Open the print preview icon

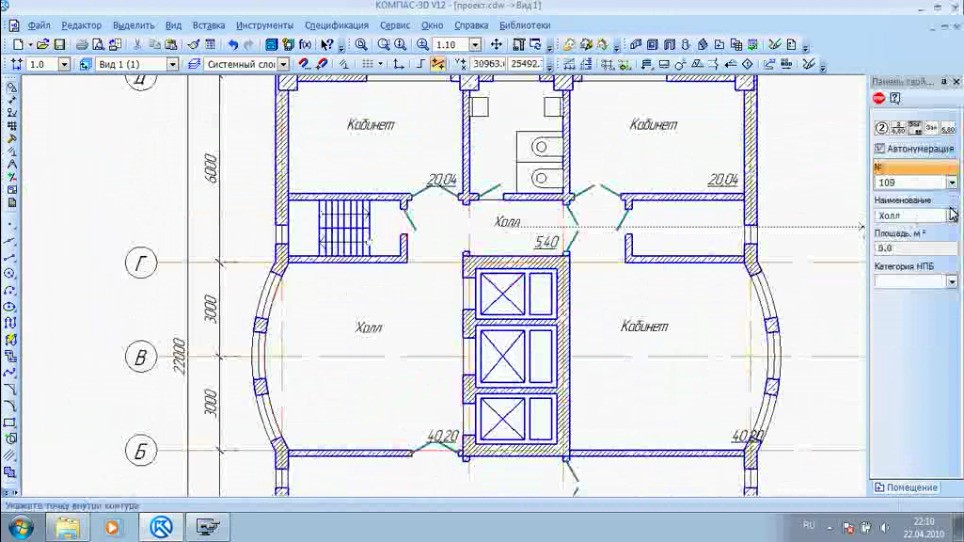(98, 44)
